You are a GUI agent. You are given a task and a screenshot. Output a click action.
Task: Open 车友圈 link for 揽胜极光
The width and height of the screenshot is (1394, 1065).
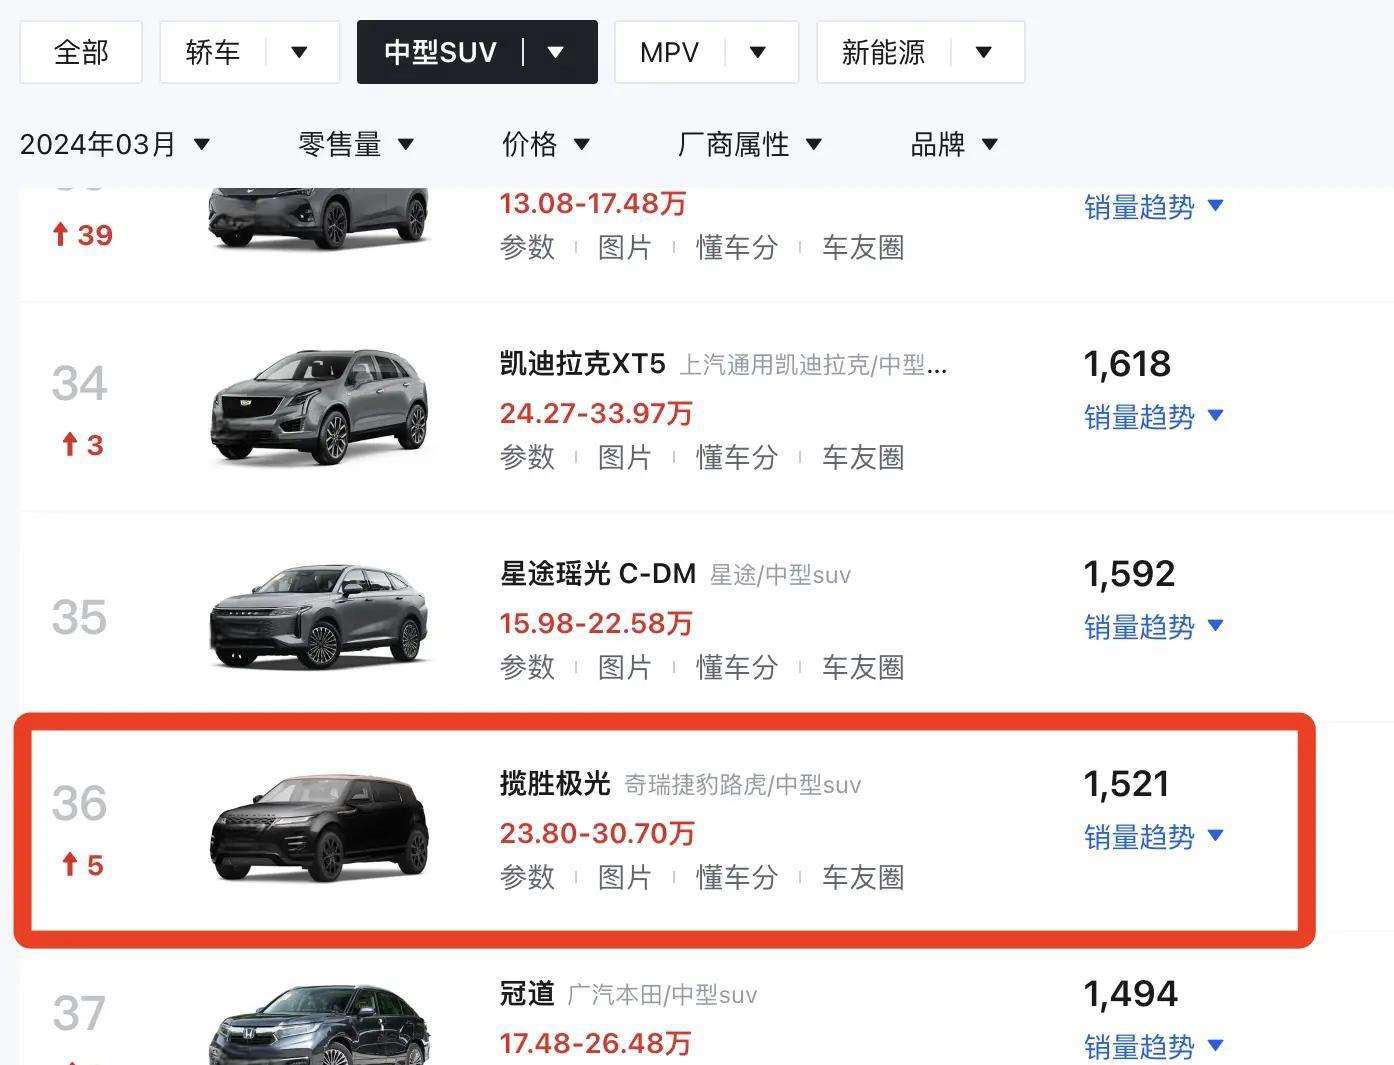tap(863, 877)
